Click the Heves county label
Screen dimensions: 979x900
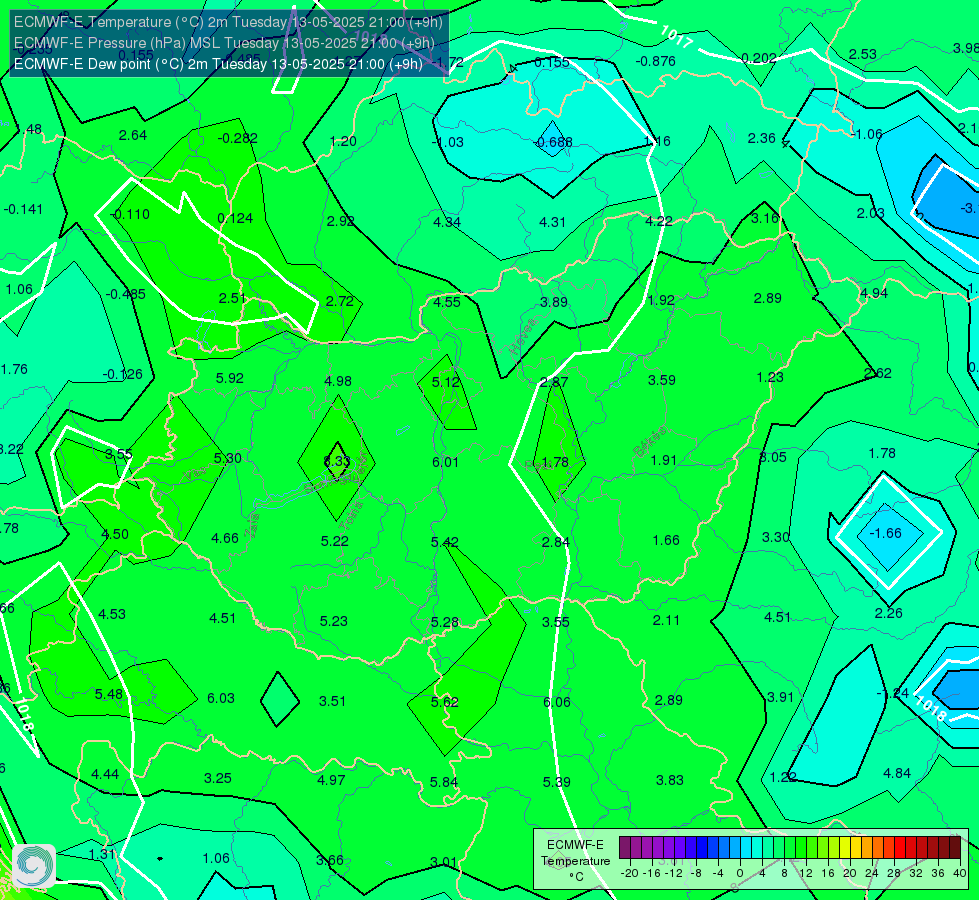coord(523,336)
